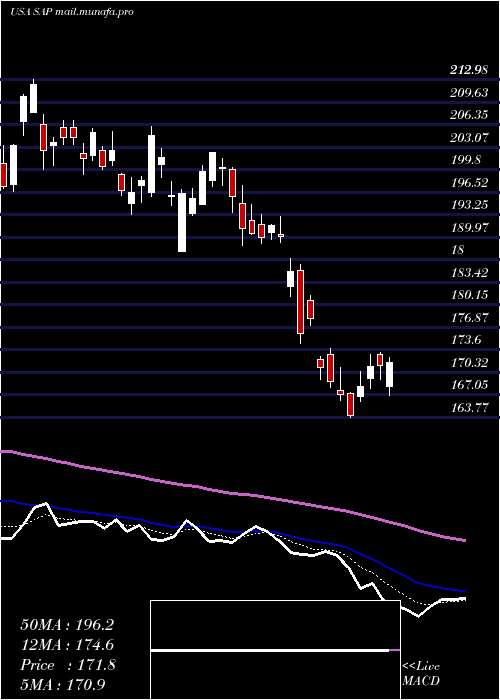
Task: Select the 203.07 price axis label
Action: pyautogui.click(x=469, y=138)
